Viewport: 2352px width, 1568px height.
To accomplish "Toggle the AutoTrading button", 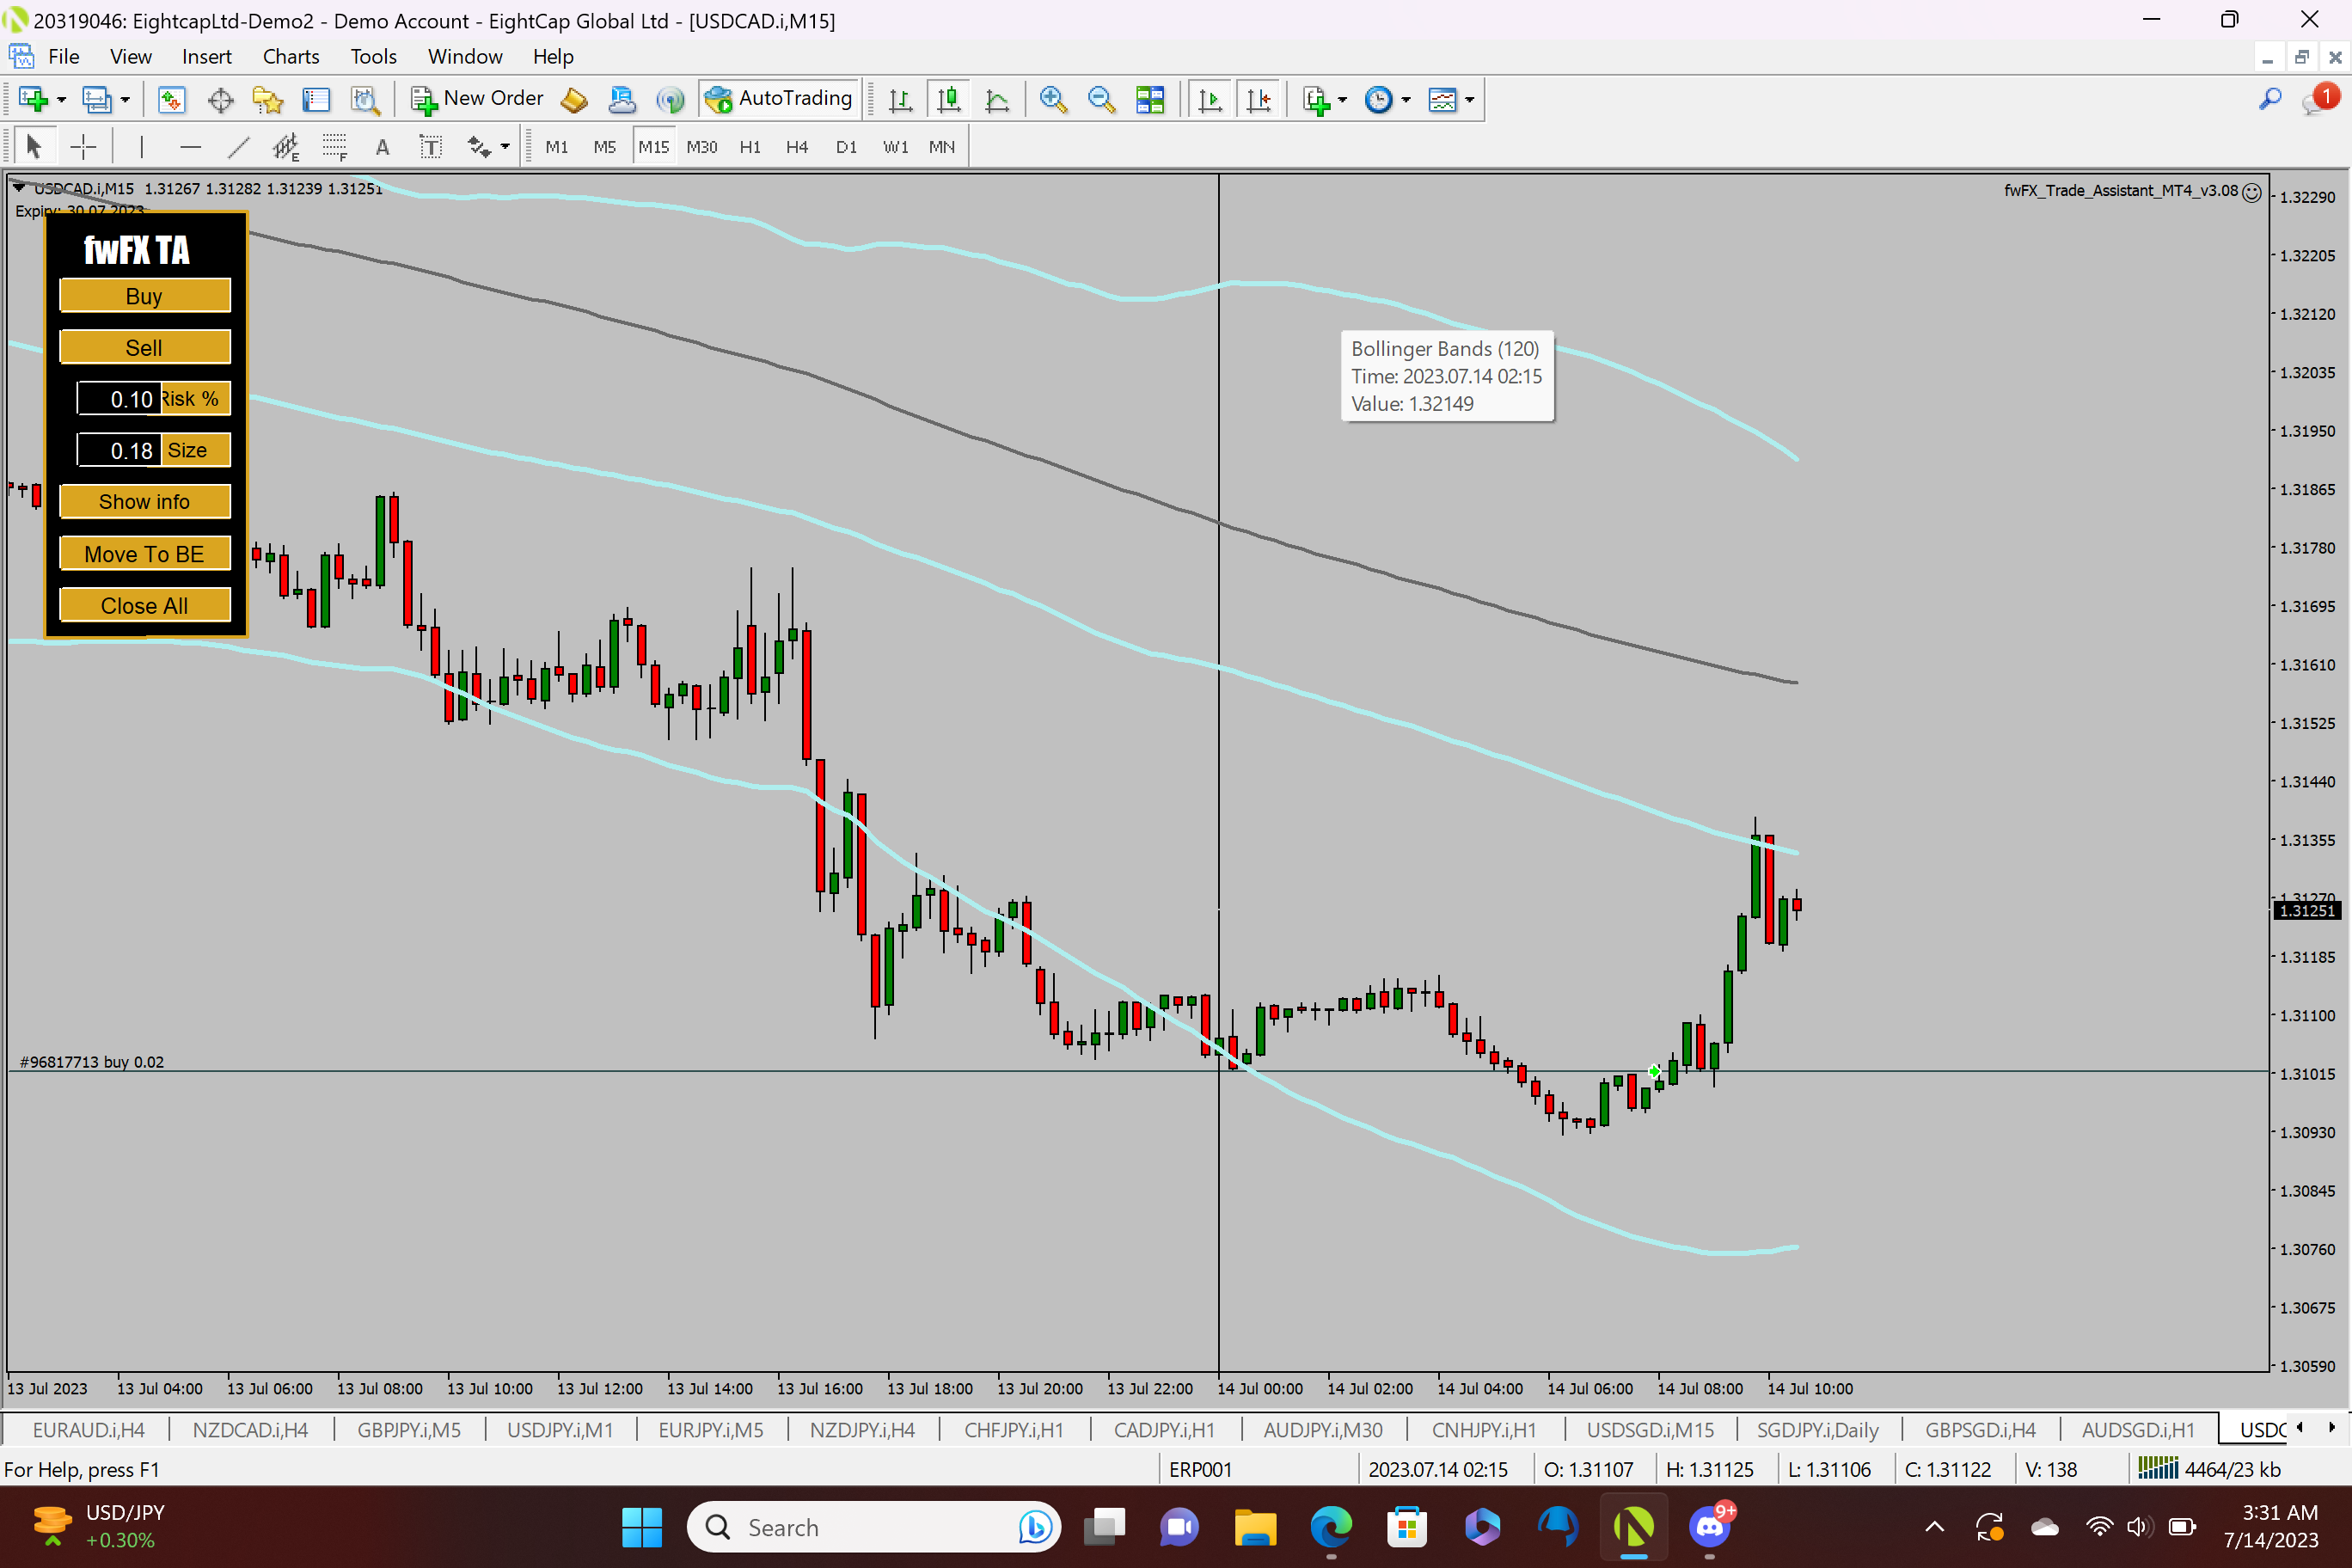I will [779, 99].
